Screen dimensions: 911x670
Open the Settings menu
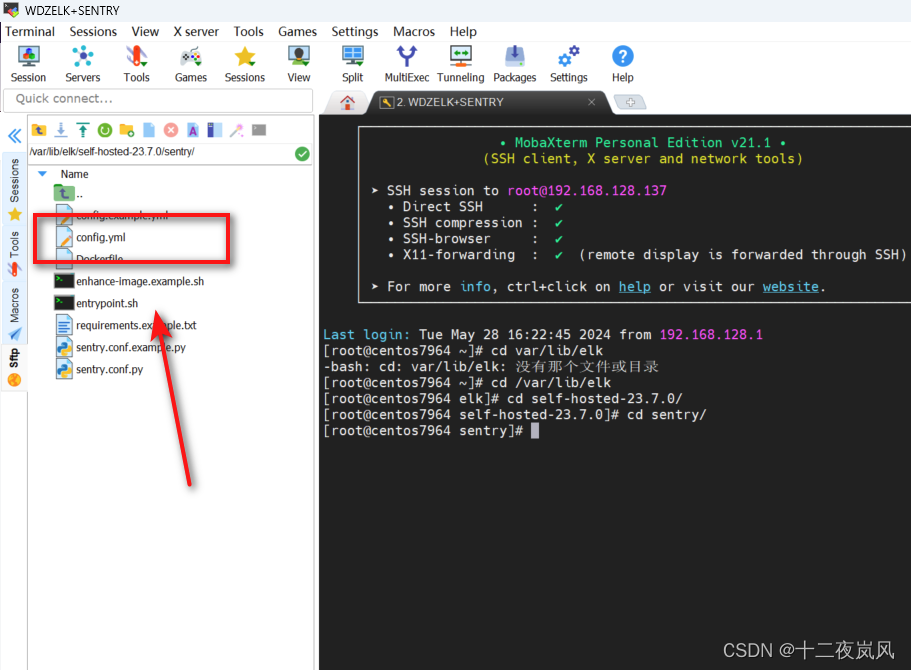354,31
